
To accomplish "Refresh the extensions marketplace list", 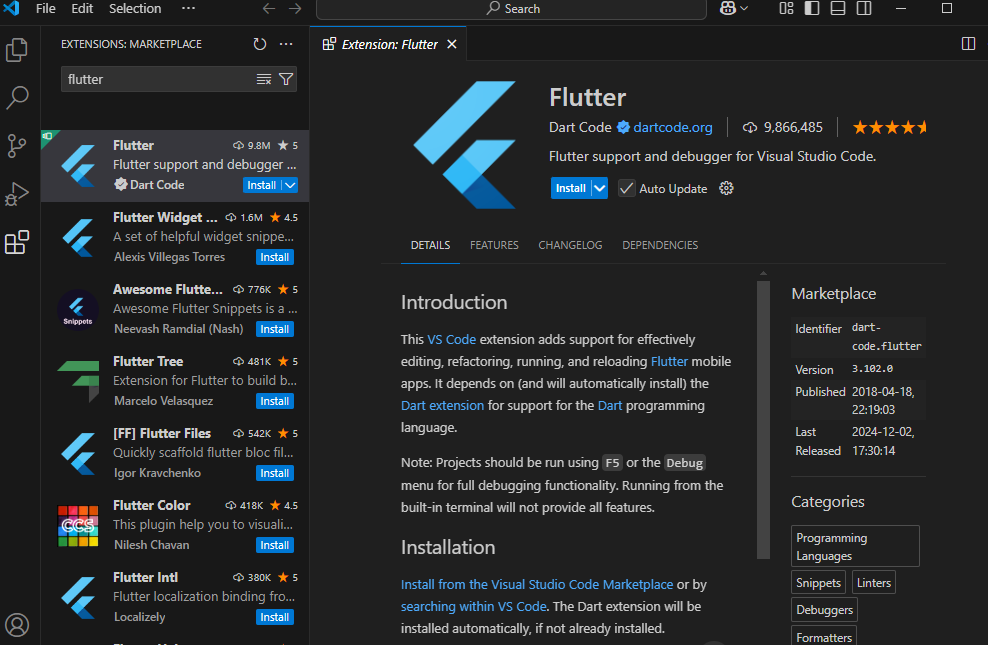I will 260,44.
